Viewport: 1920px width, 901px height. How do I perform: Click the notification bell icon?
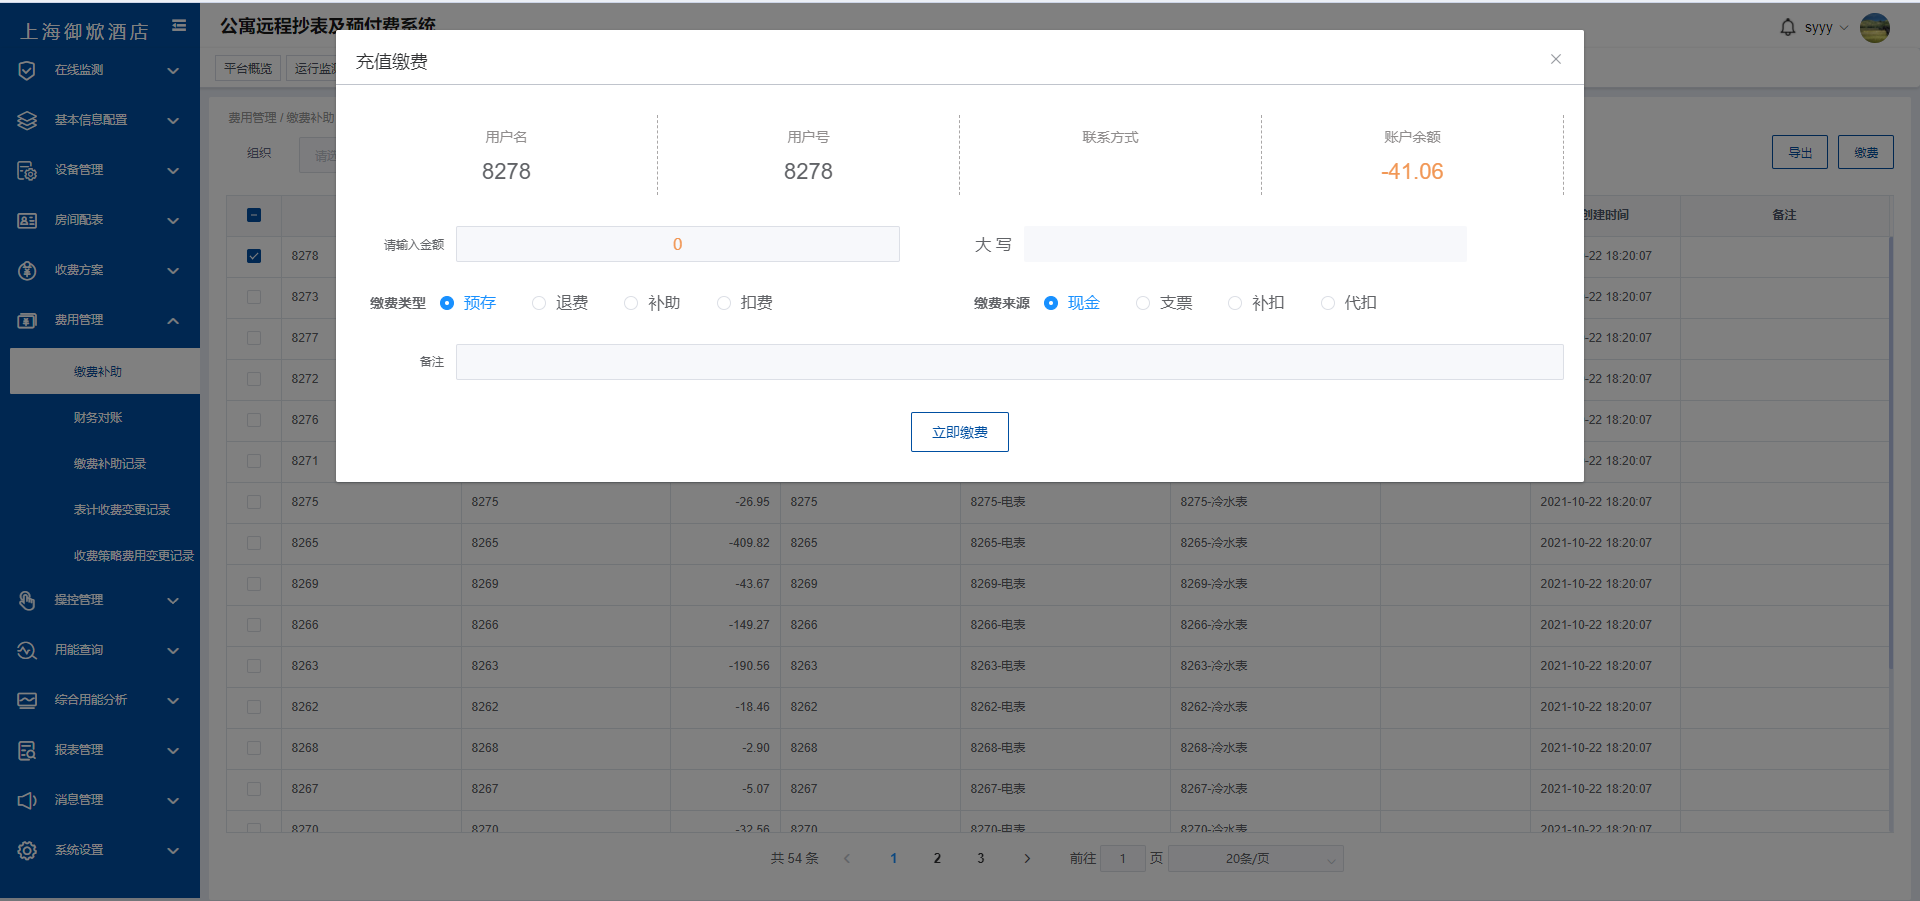[1787, 27]
